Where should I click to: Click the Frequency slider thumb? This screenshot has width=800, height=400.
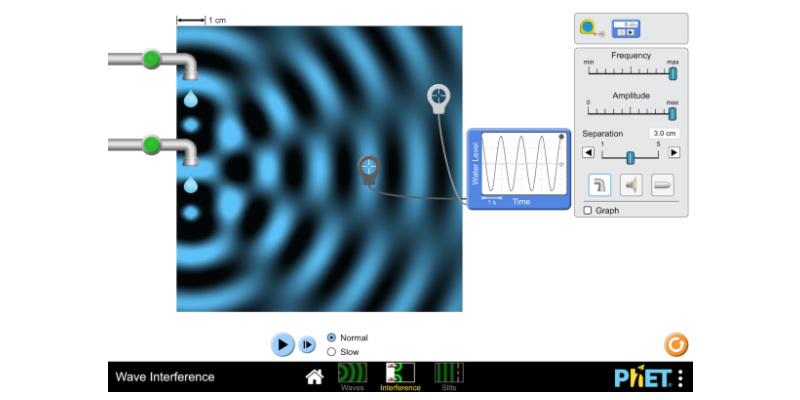click(672, 73)
